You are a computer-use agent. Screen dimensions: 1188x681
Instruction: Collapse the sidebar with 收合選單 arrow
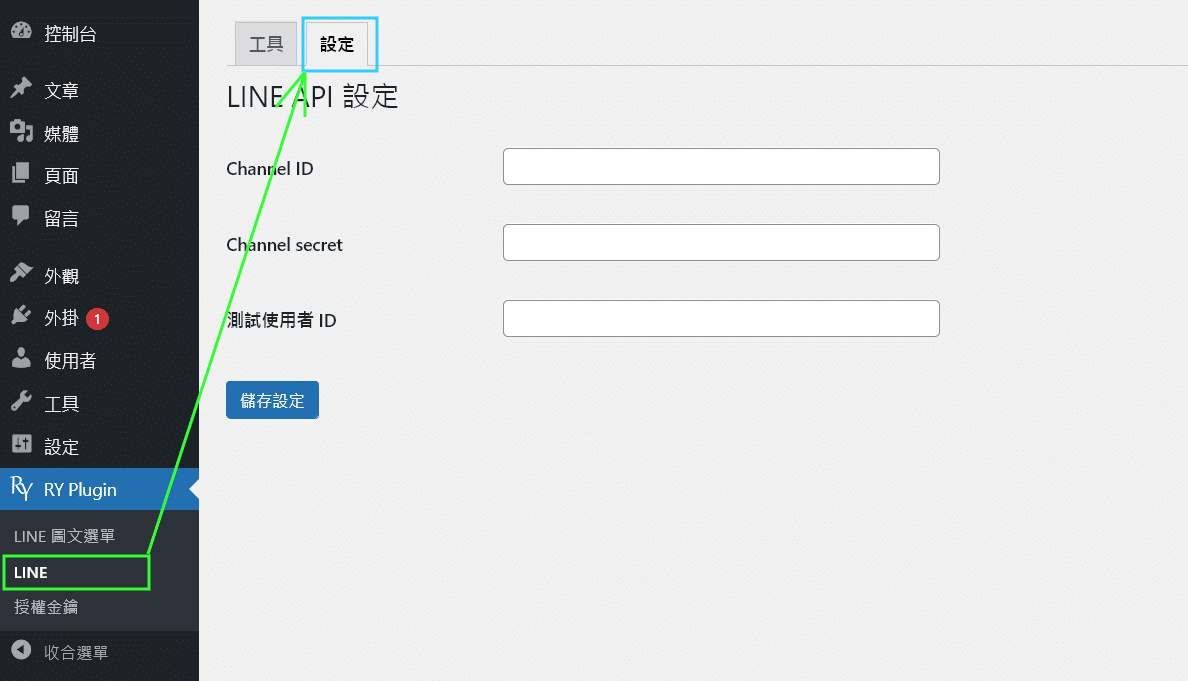pos(21,652)
